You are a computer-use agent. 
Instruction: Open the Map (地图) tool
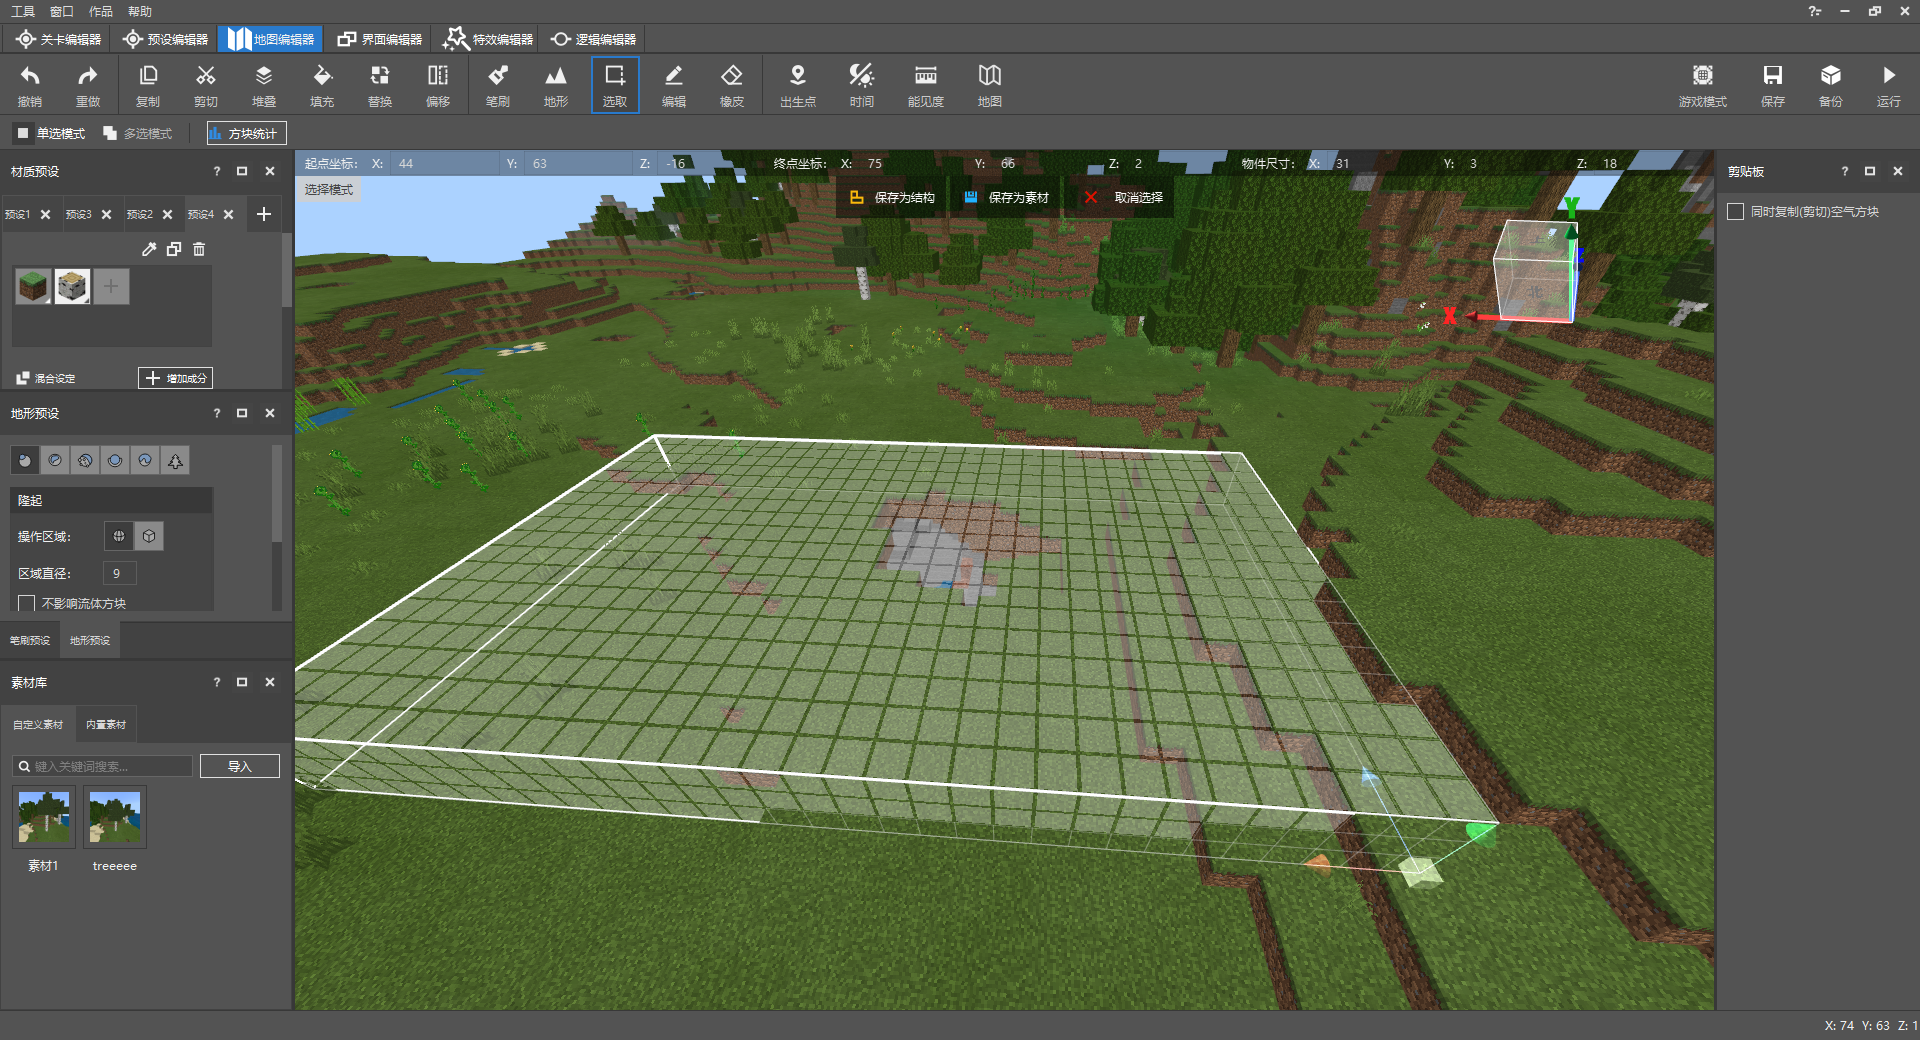990,85
